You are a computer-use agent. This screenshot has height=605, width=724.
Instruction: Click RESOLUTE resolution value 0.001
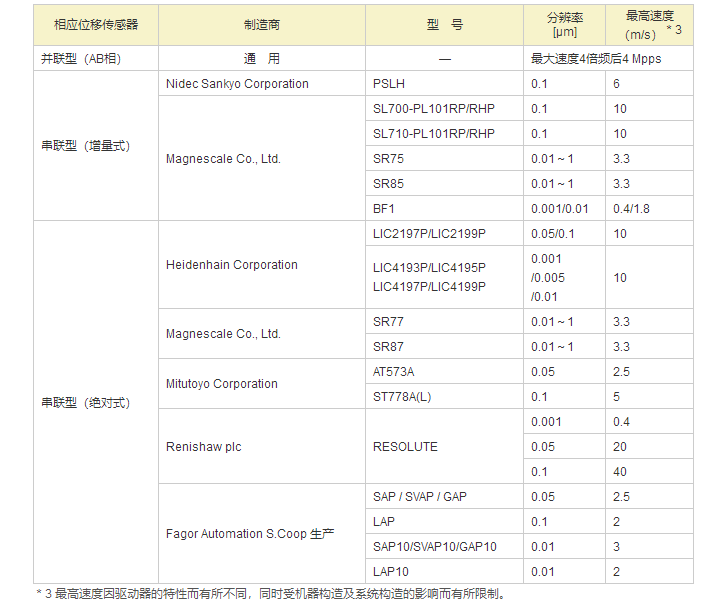(564, 421)
